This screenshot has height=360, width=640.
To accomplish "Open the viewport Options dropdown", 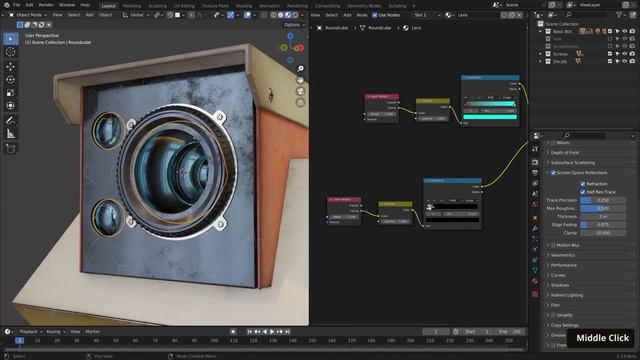I will pyautogui.click(x=294, y=25).
